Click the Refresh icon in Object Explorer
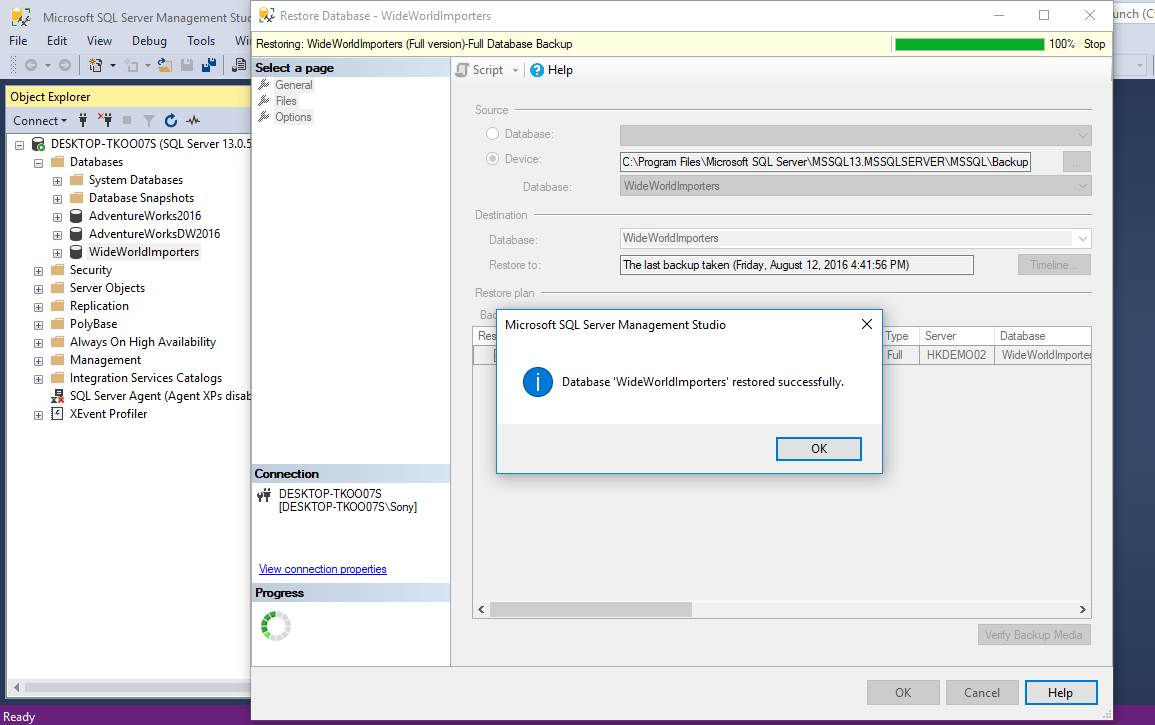 click(x=171, y=120)
